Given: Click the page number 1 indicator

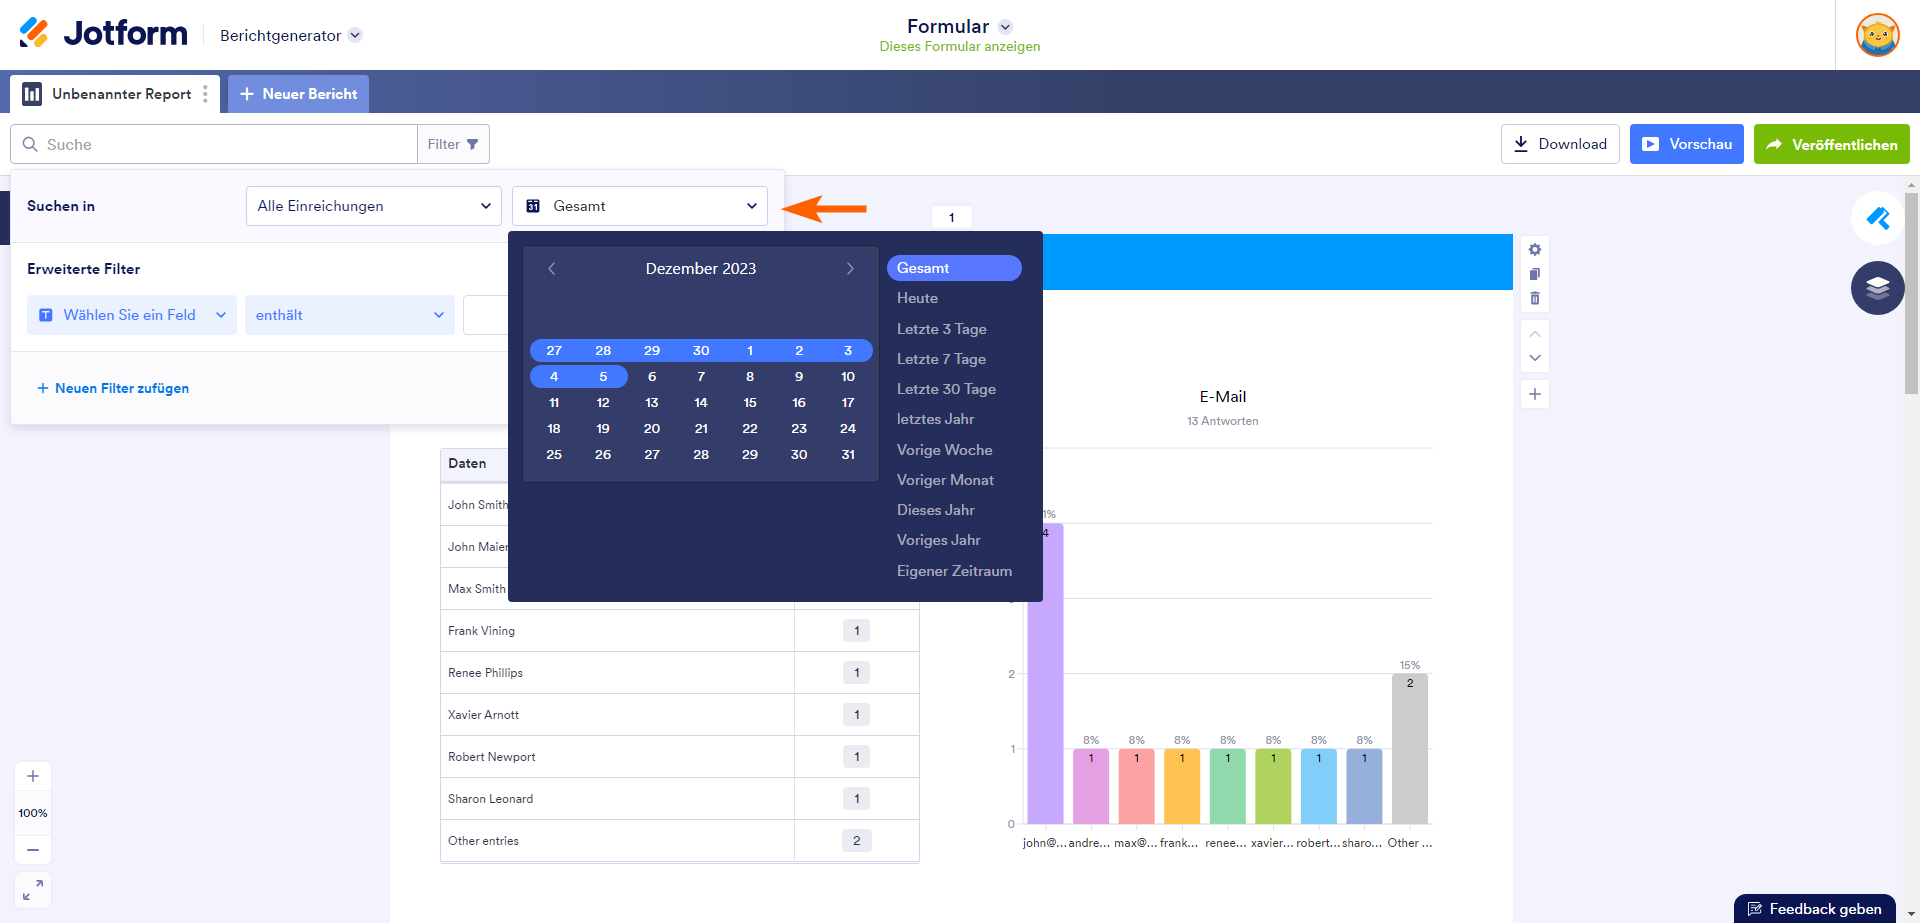Looking at the screenshot, I should tap(952, 217).
